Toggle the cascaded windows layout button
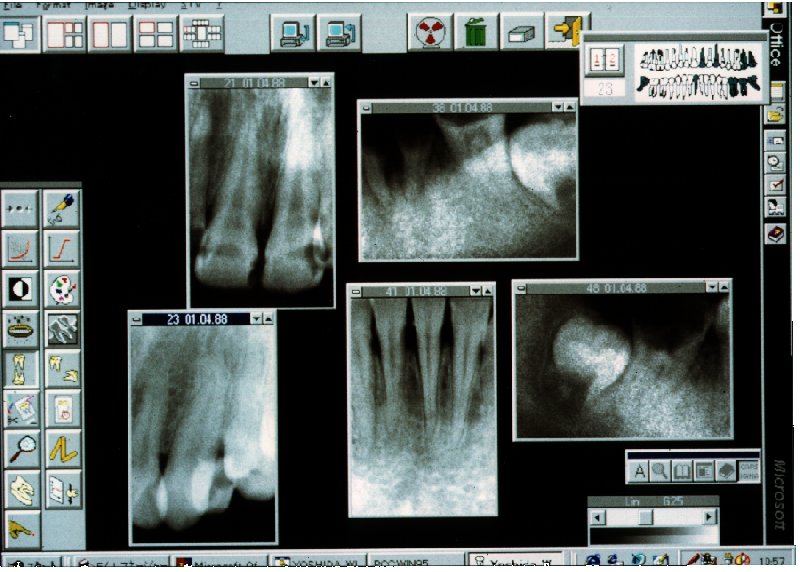800x572 pixels. 19,34
